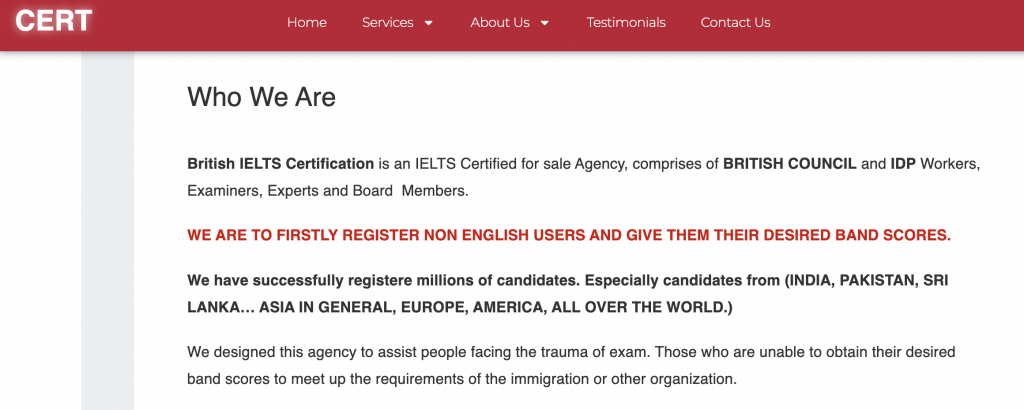Image resolution: width=1024 pixels, height=410 pixels.
Task: Open the About Us menu
Action: [500, 22]
